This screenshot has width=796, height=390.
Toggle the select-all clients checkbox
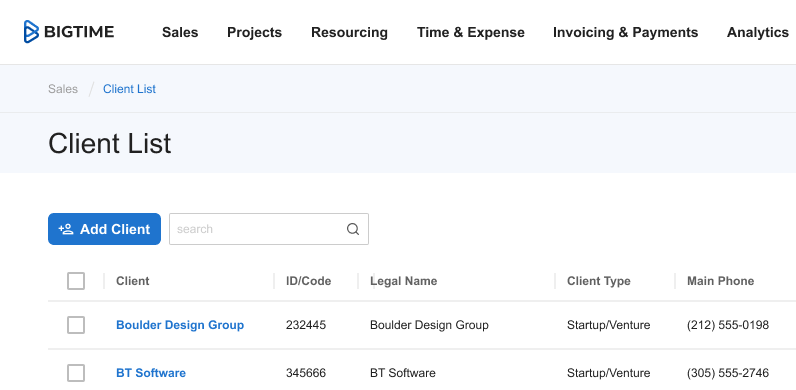click(76, 281)
